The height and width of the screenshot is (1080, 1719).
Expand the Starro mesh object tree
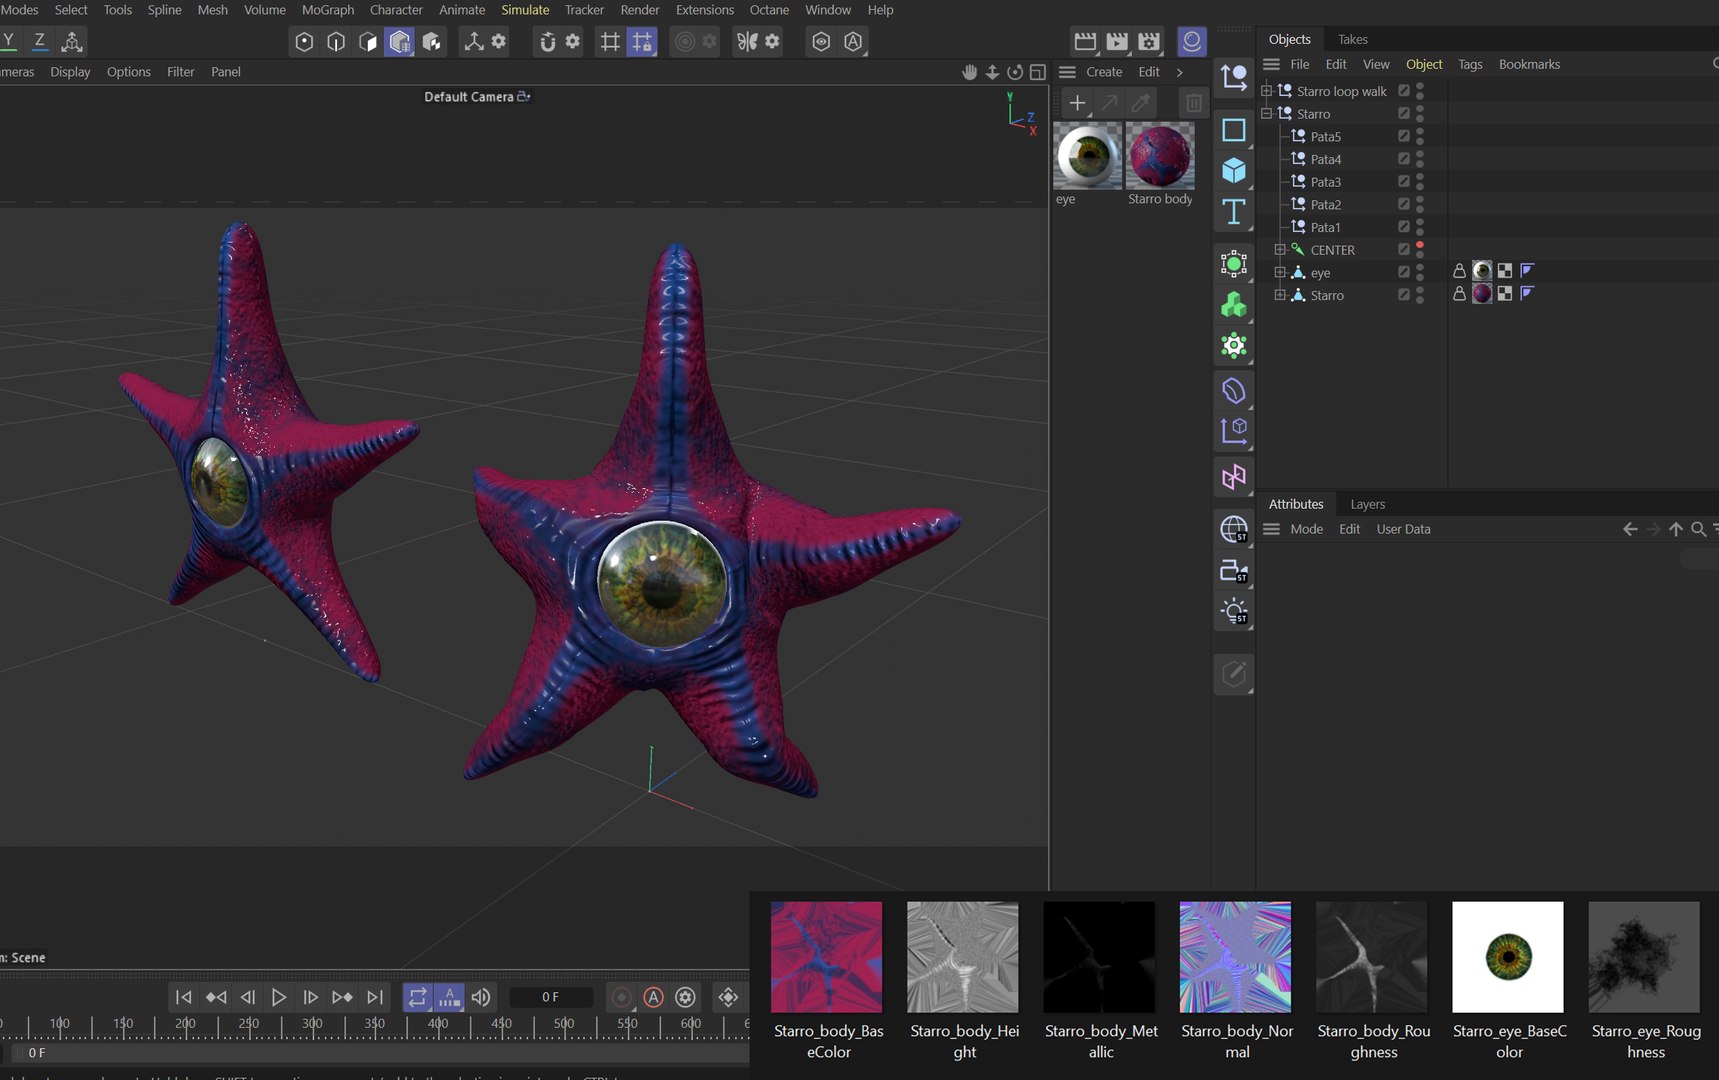[1280, 295]
